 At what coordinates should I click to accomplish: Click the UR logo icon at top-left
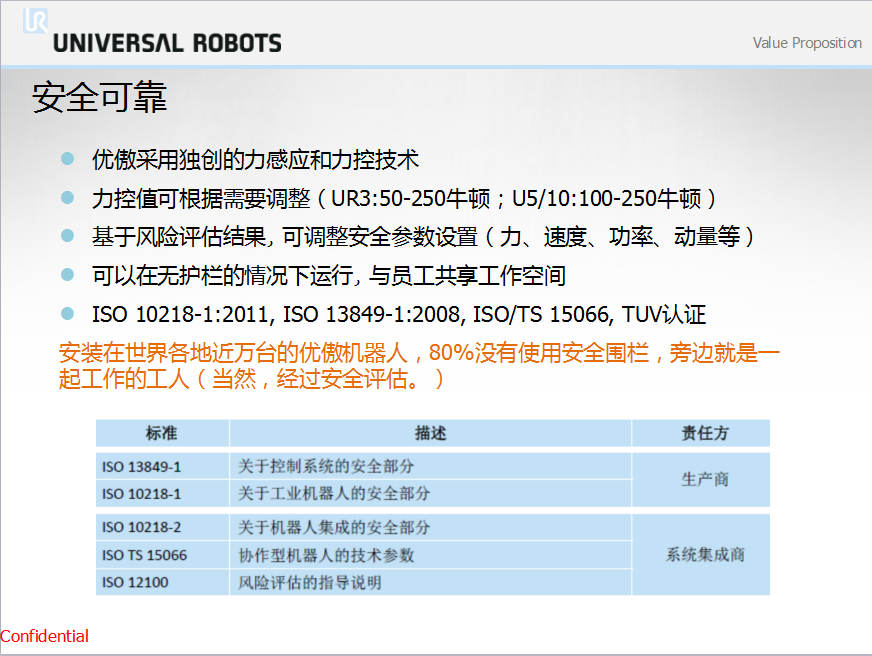point(36,20)
